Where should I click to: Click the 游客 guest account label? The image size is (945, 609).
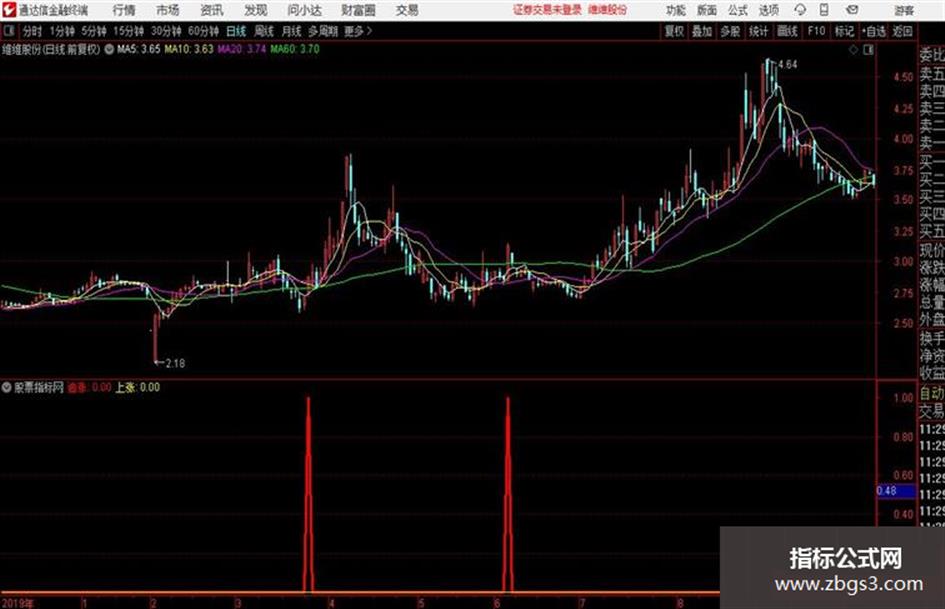click(903, 10)
